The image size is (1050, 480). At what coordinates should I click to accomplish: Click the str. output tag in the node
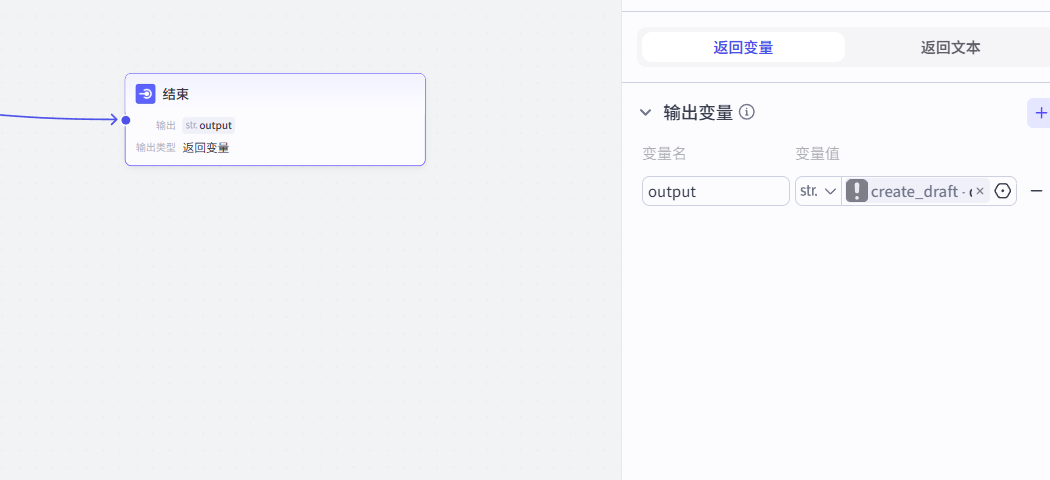(x=208, y=125)
